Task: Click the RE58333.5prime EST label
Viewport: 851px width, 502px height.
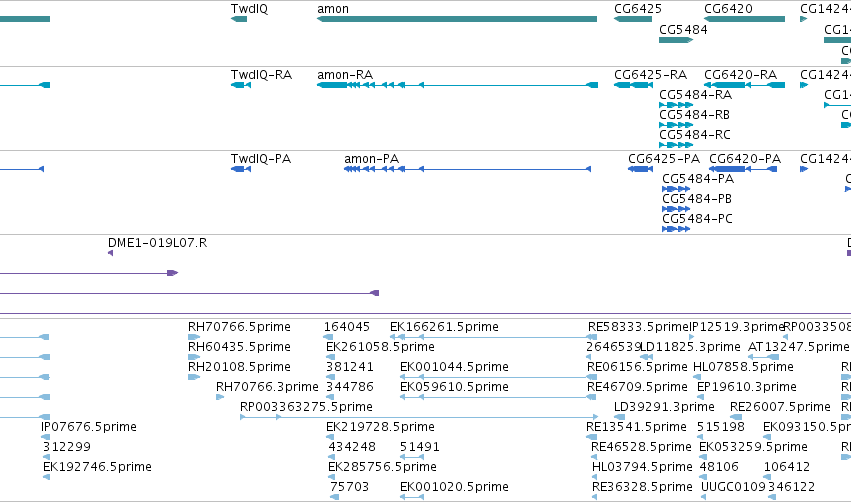Action: click(638, 327)
